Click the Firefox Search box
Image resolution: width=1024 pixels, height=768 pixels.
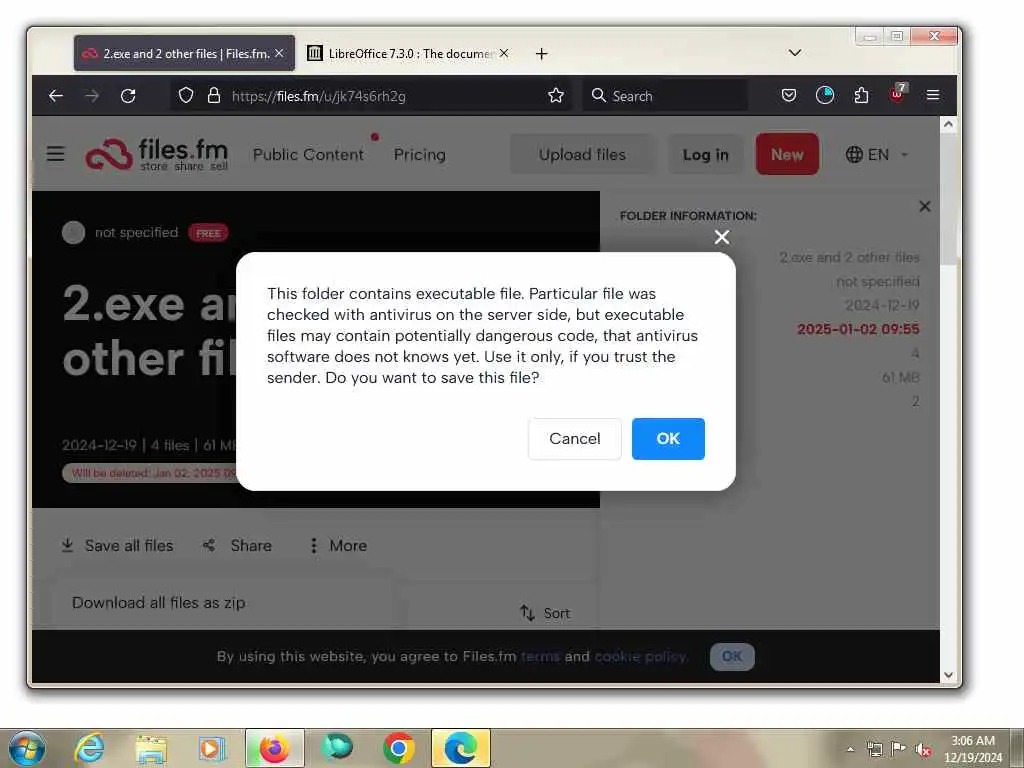[666, 96]
